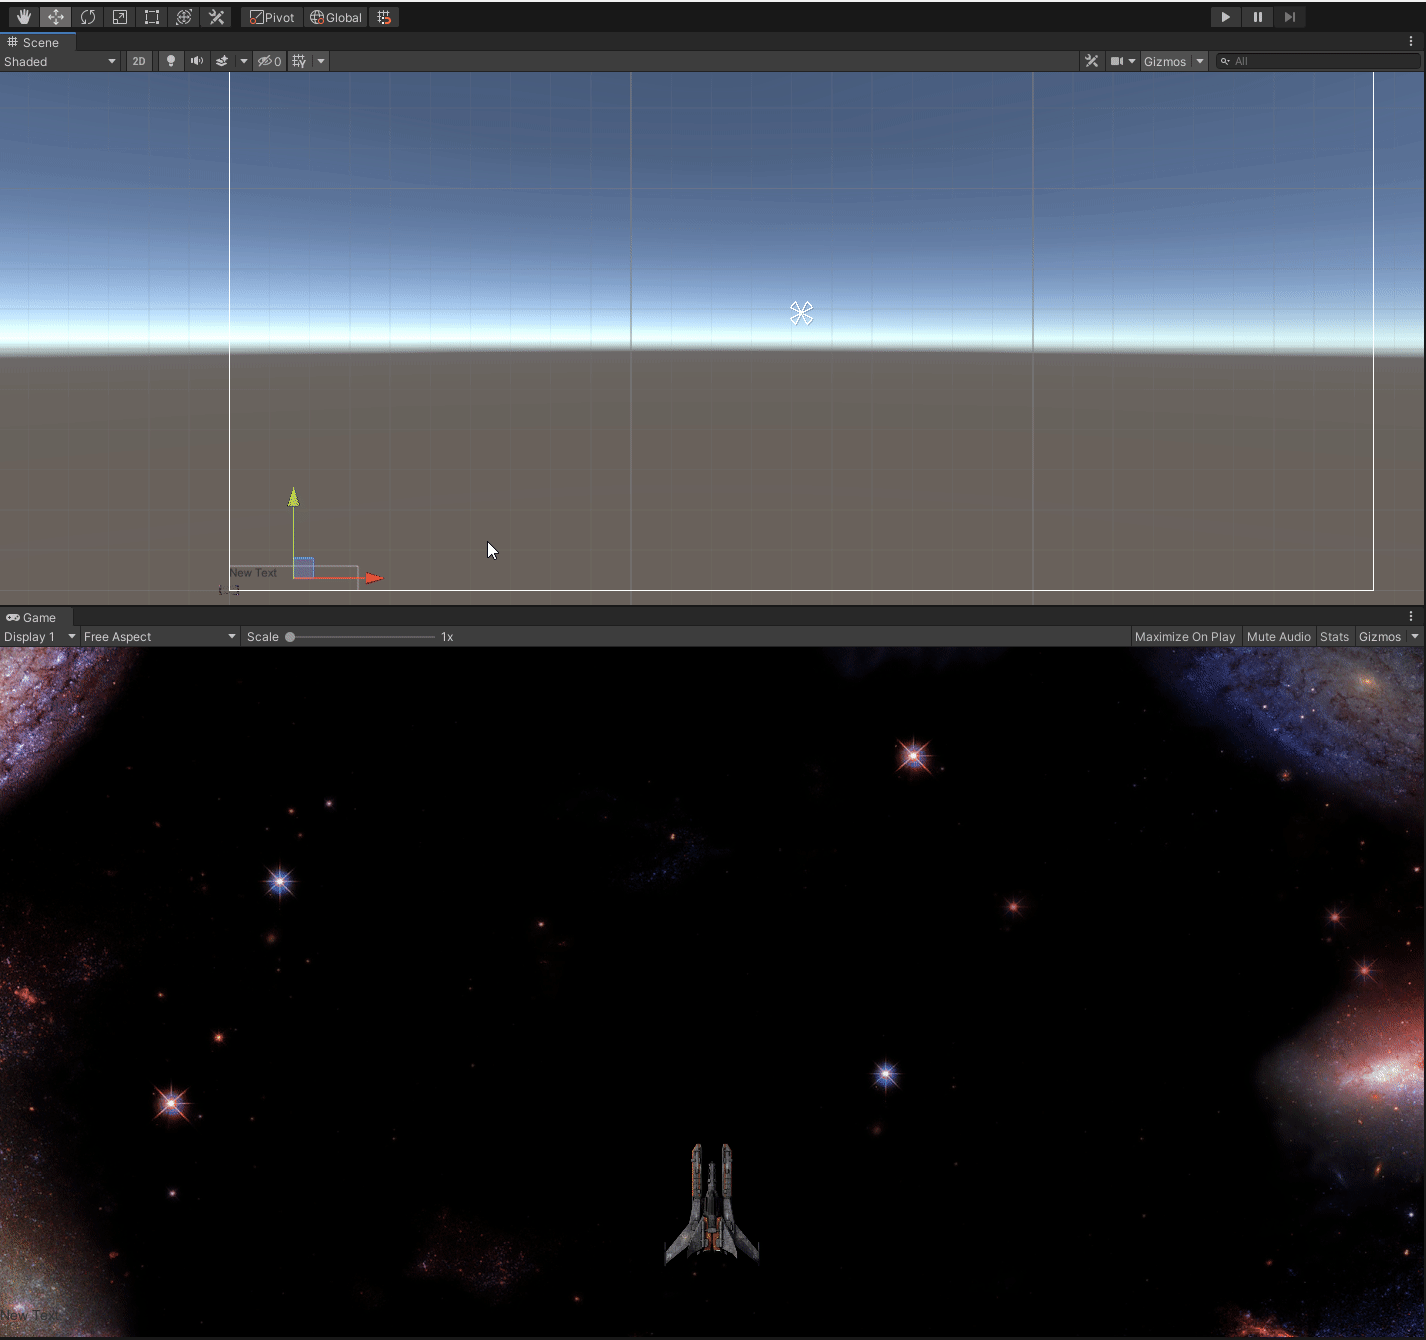Select the Rotate tool

(87, 17)
